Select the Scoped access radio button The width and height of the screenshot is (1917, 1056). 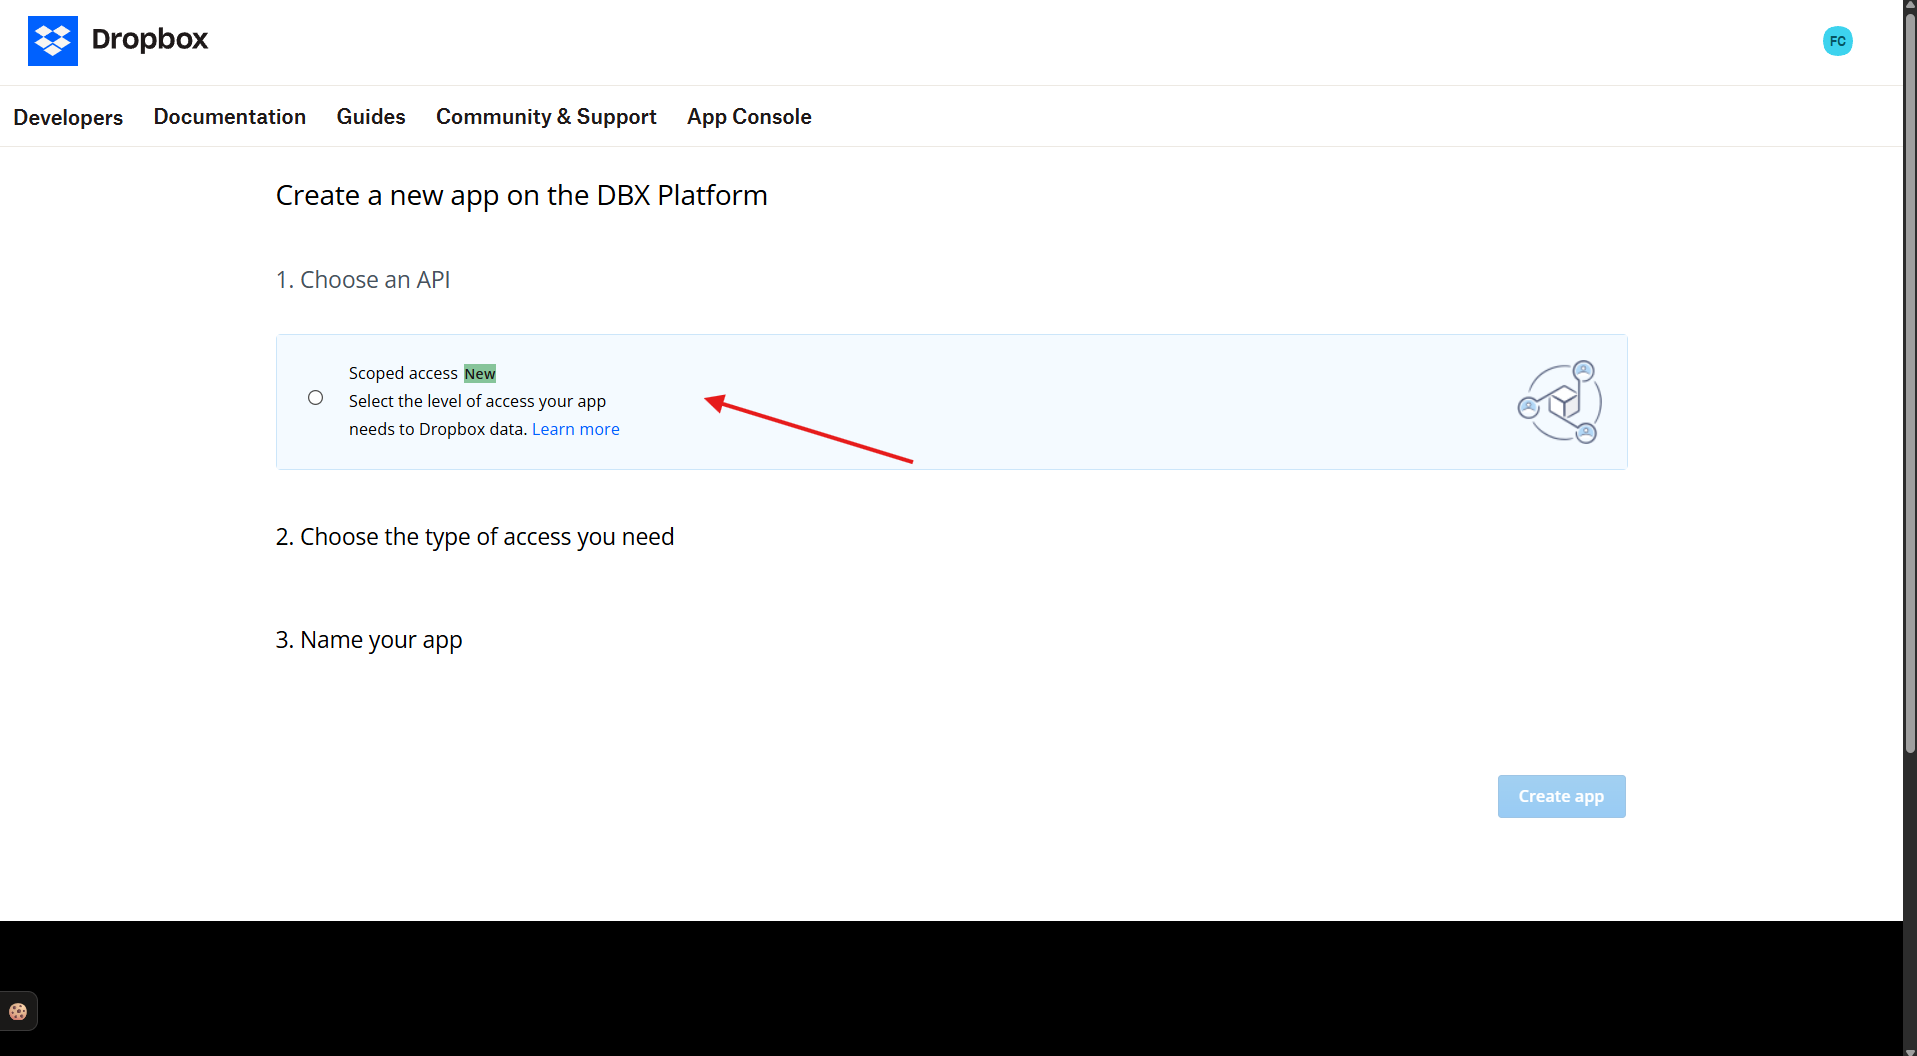(315, 398)
